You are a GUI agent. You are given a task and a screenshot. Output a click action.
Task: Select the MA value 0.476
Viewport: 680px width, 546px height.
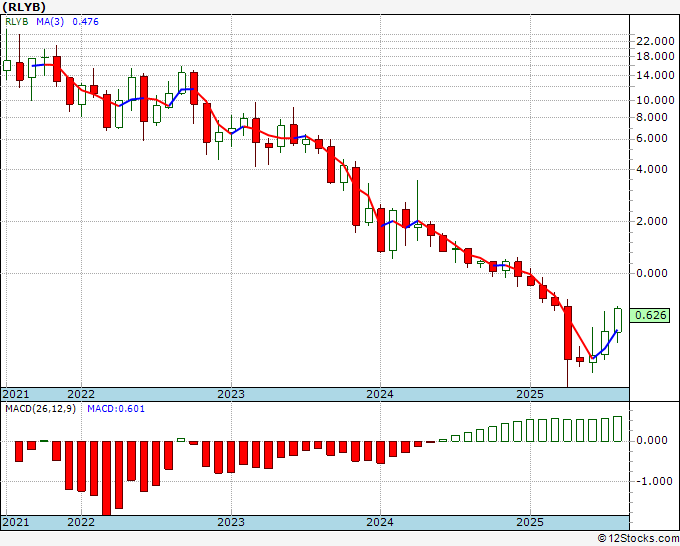[85, 21]
